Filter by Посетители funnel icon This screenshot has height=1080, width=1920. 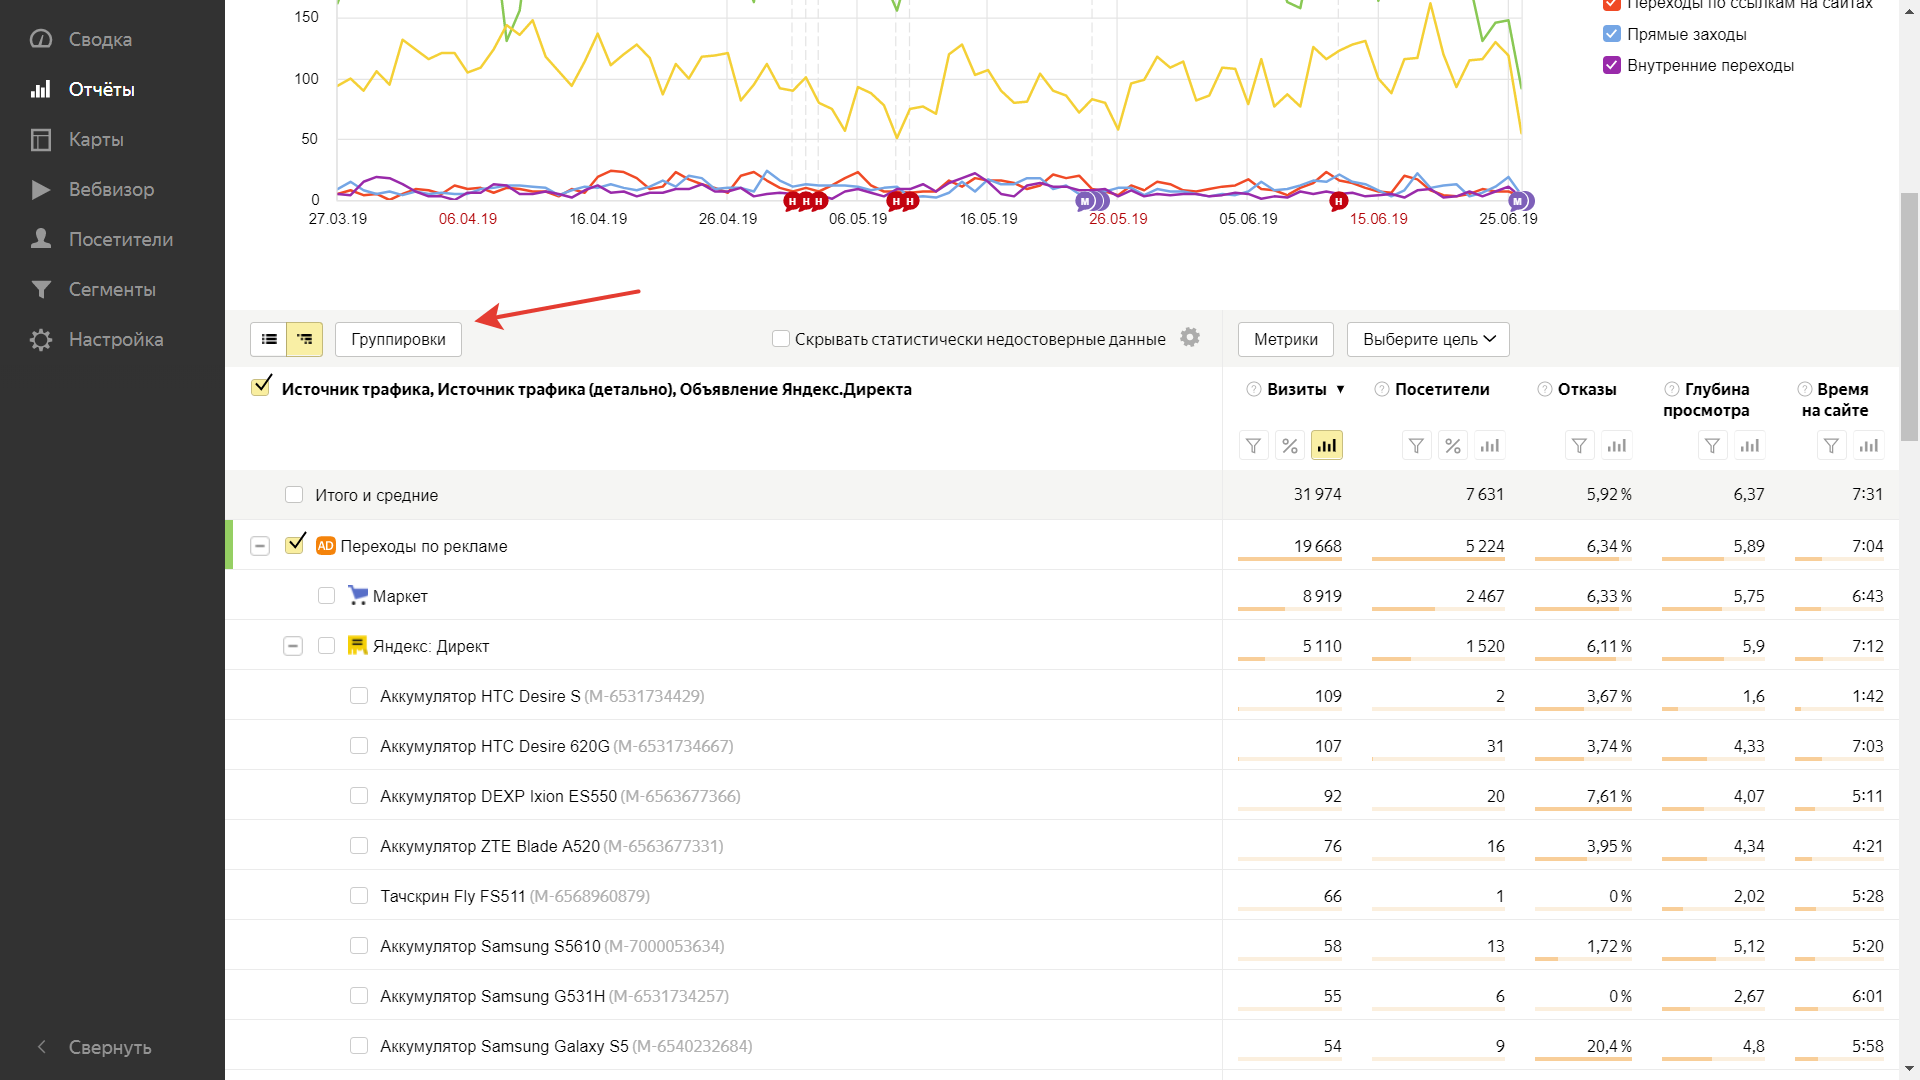click(x=1417, y=446)
